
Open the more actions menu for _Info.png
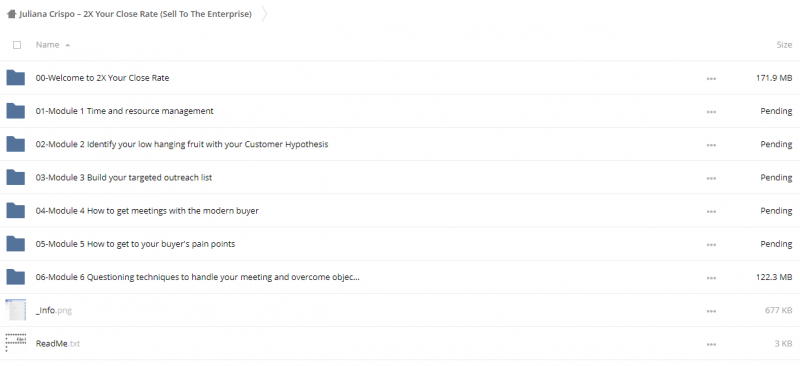click(x=711, y=311)
